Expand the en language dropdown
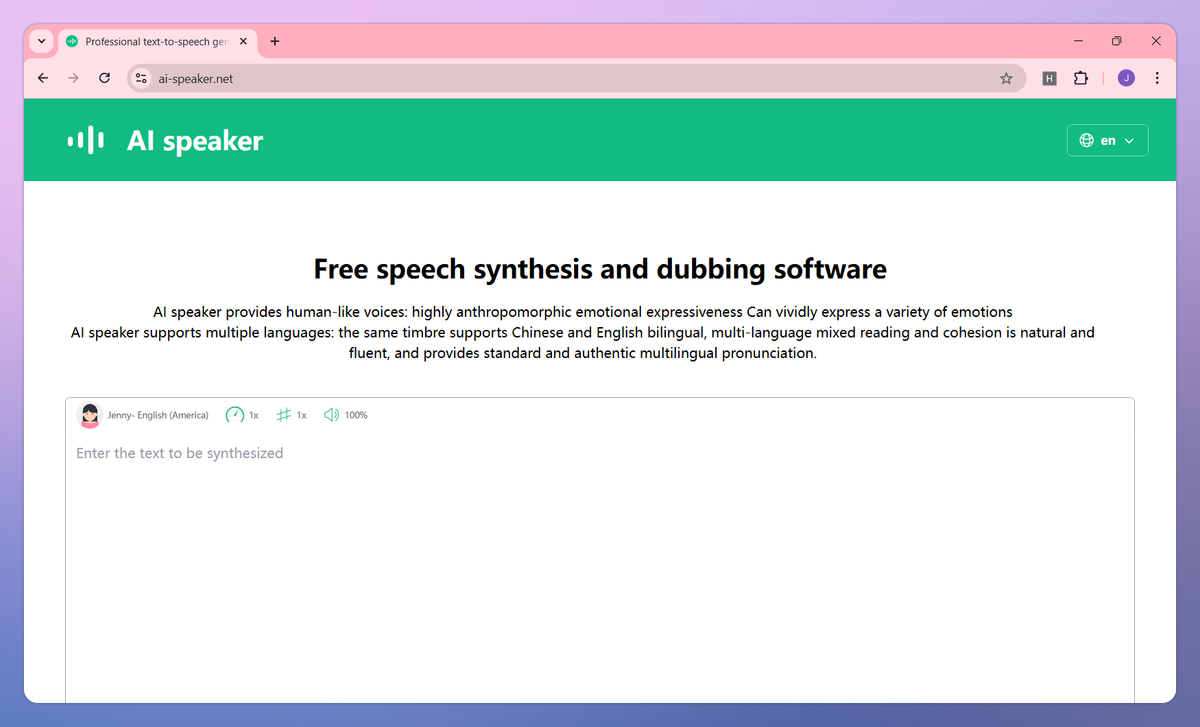The image size is (1200, 727). click(x=1108, y=141)
